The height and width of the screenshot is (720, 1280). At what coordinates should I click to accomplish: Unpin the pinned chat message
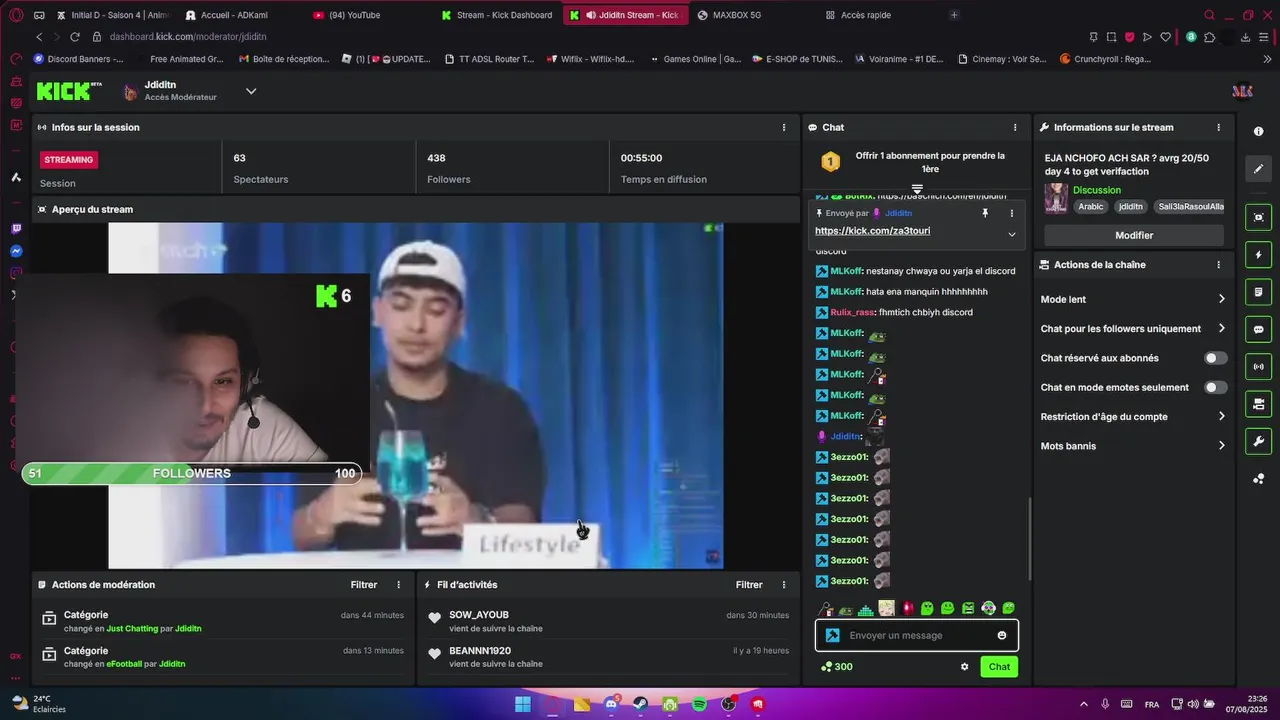[x=985, y=213]
